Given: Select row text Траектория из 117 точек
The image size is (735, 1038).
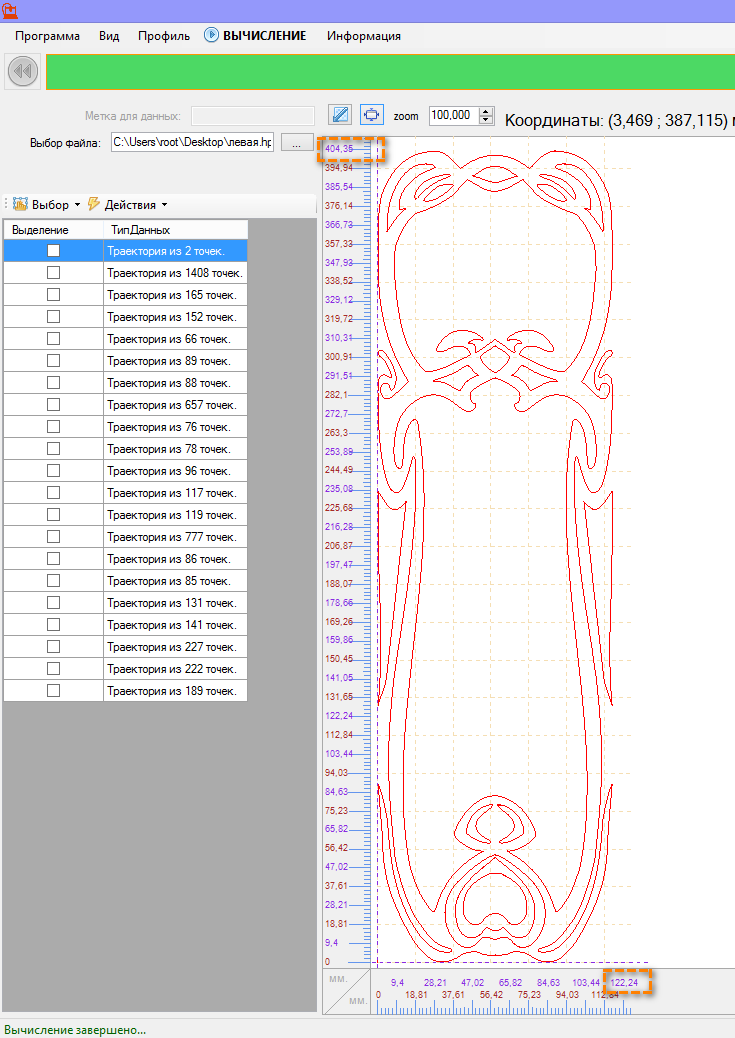Looking at the screenshot, I should tap(172, 493).
